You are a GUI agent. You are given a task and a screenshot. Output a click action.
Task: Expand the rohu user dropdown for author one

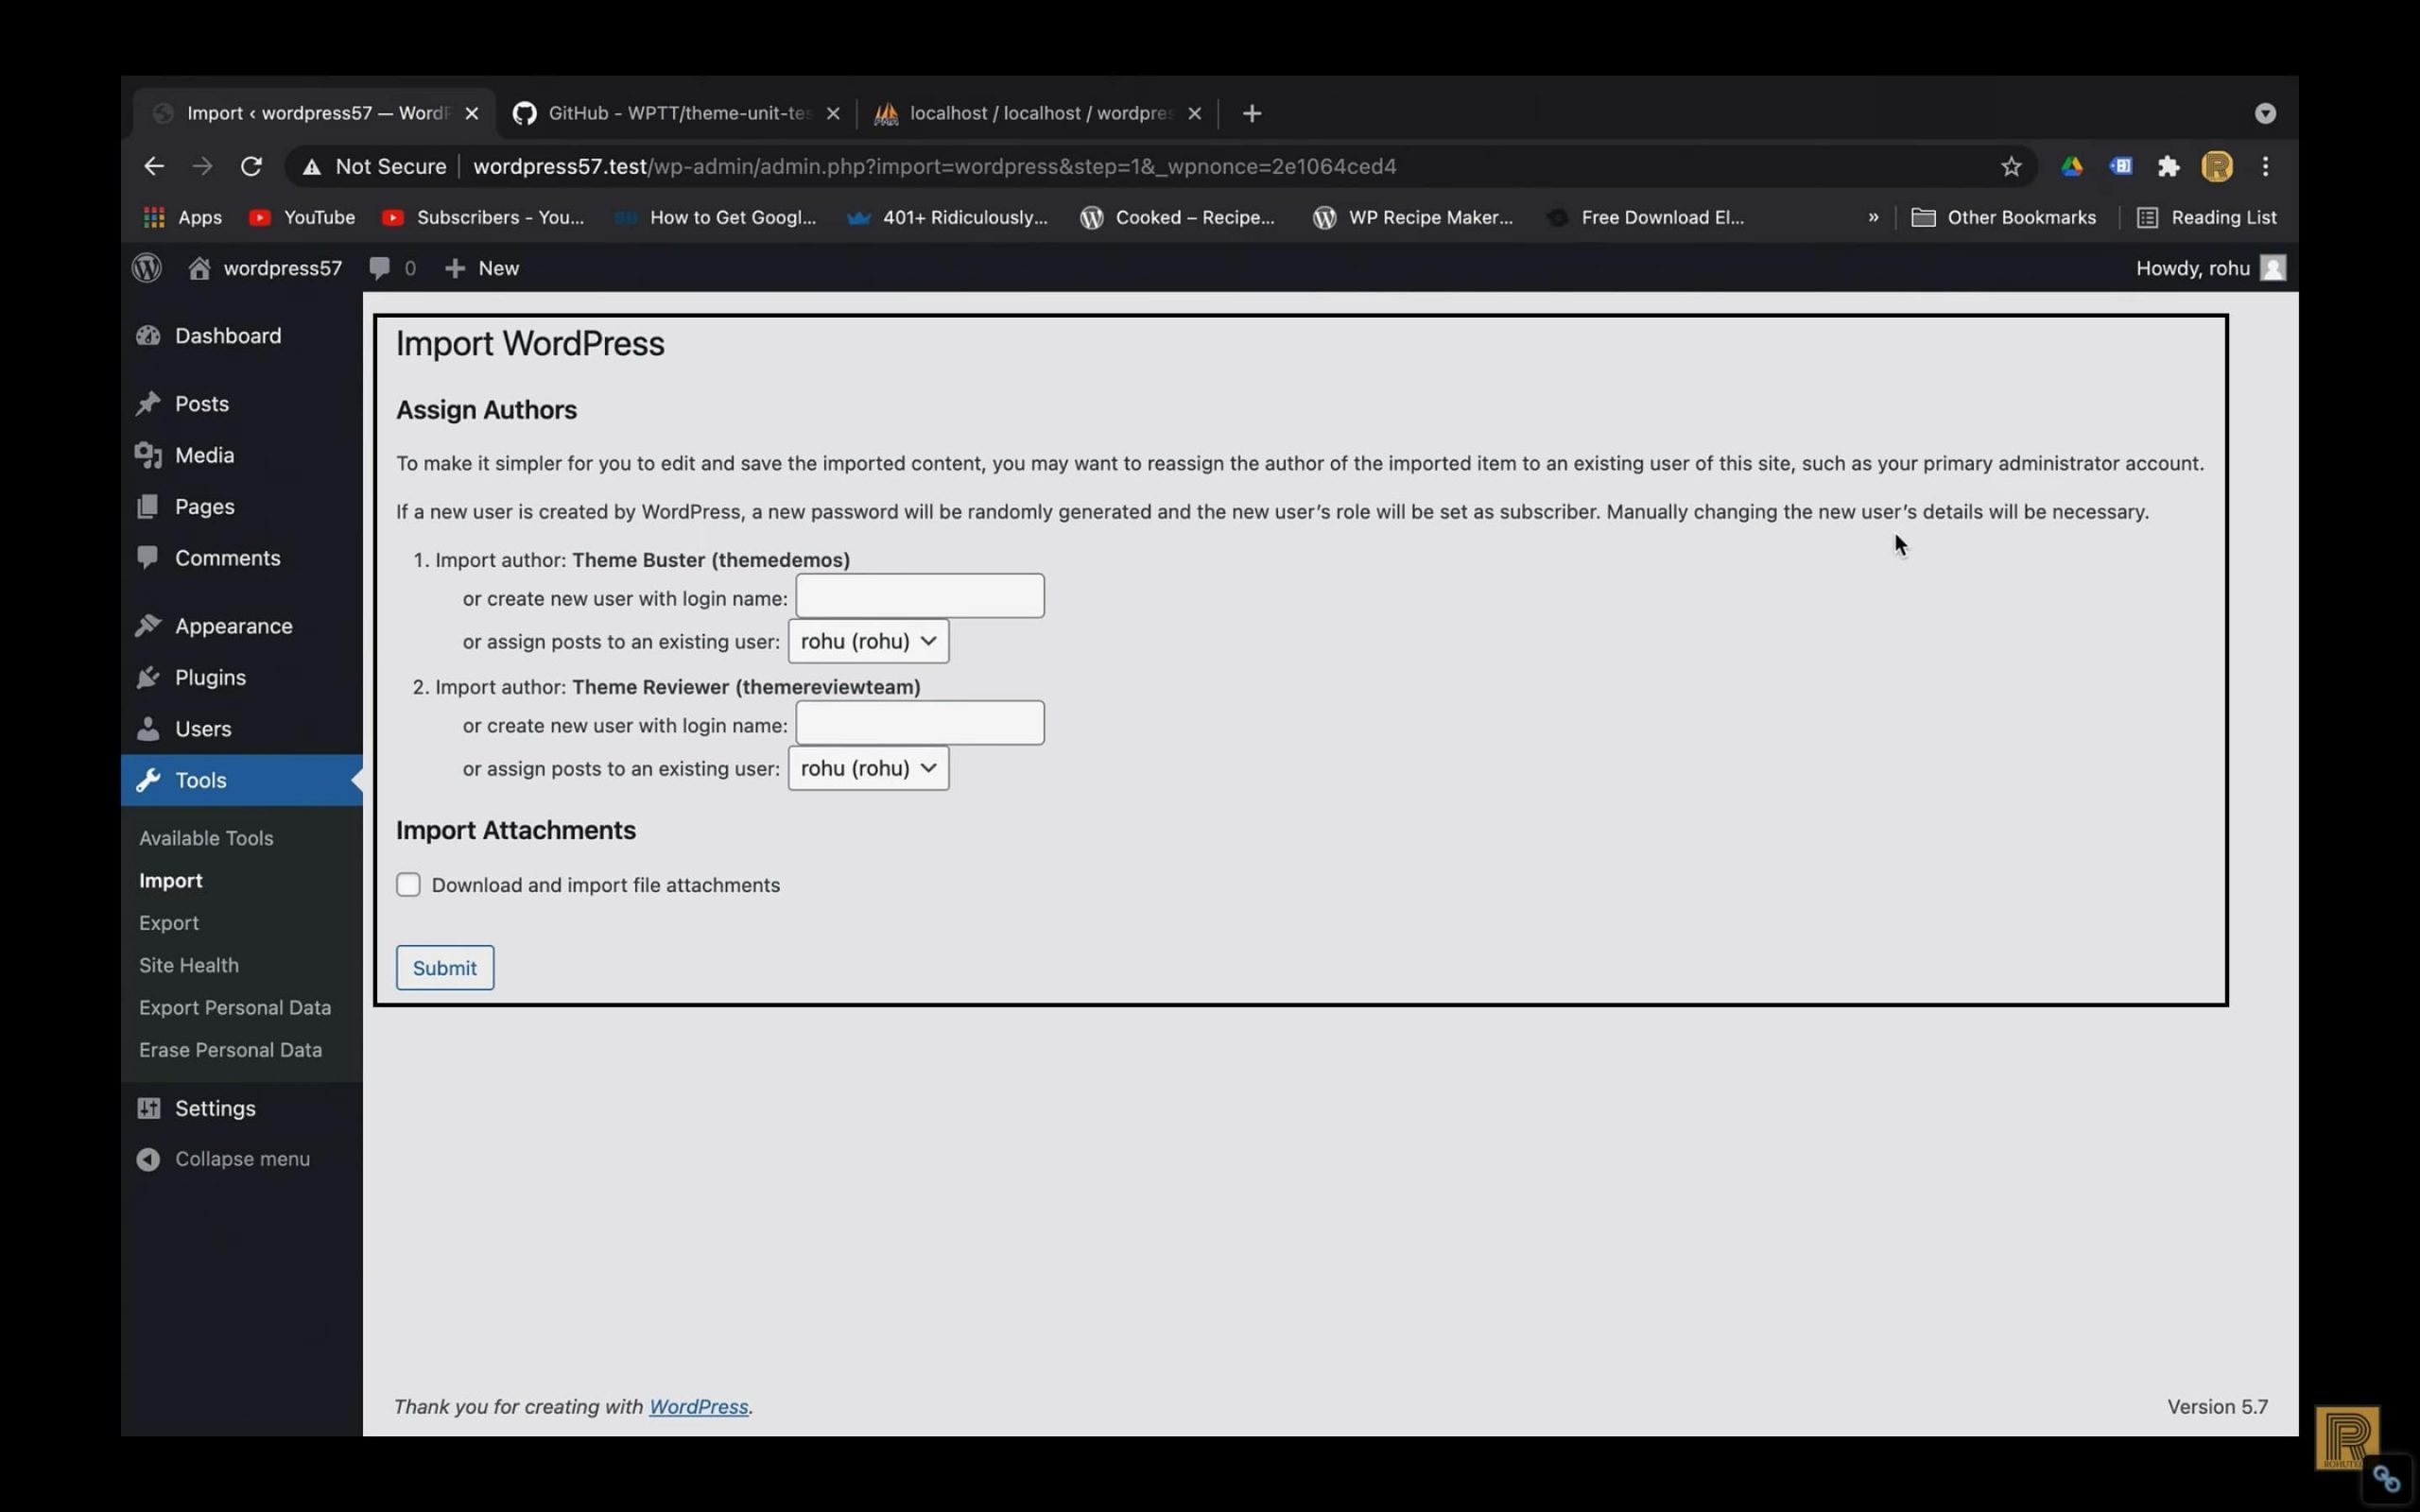tap(868, 639)
